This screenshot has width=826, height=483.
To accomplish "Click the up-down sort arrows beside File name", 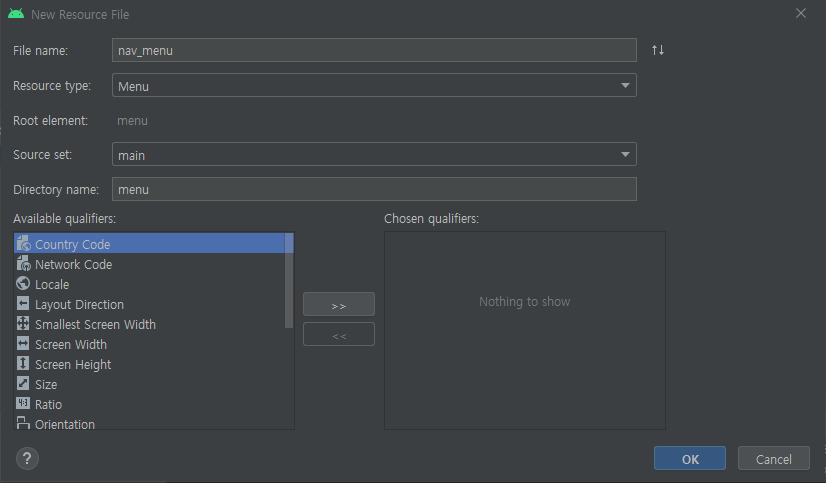I will point(657,50).
